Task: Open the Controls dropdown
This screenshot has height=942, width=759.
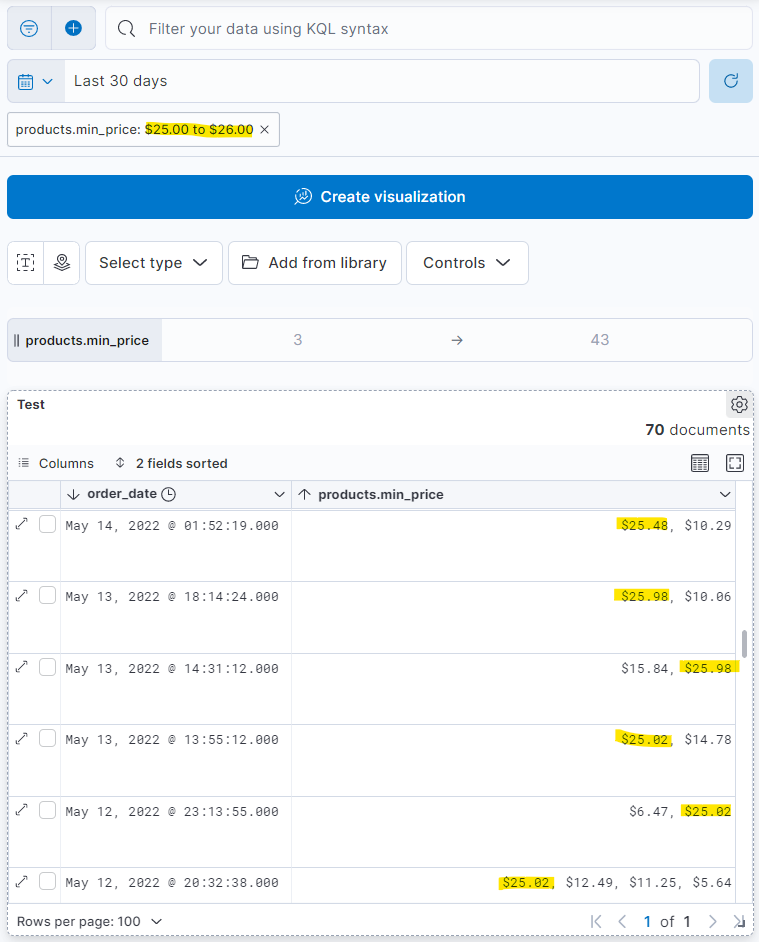Action: (468, 263)
